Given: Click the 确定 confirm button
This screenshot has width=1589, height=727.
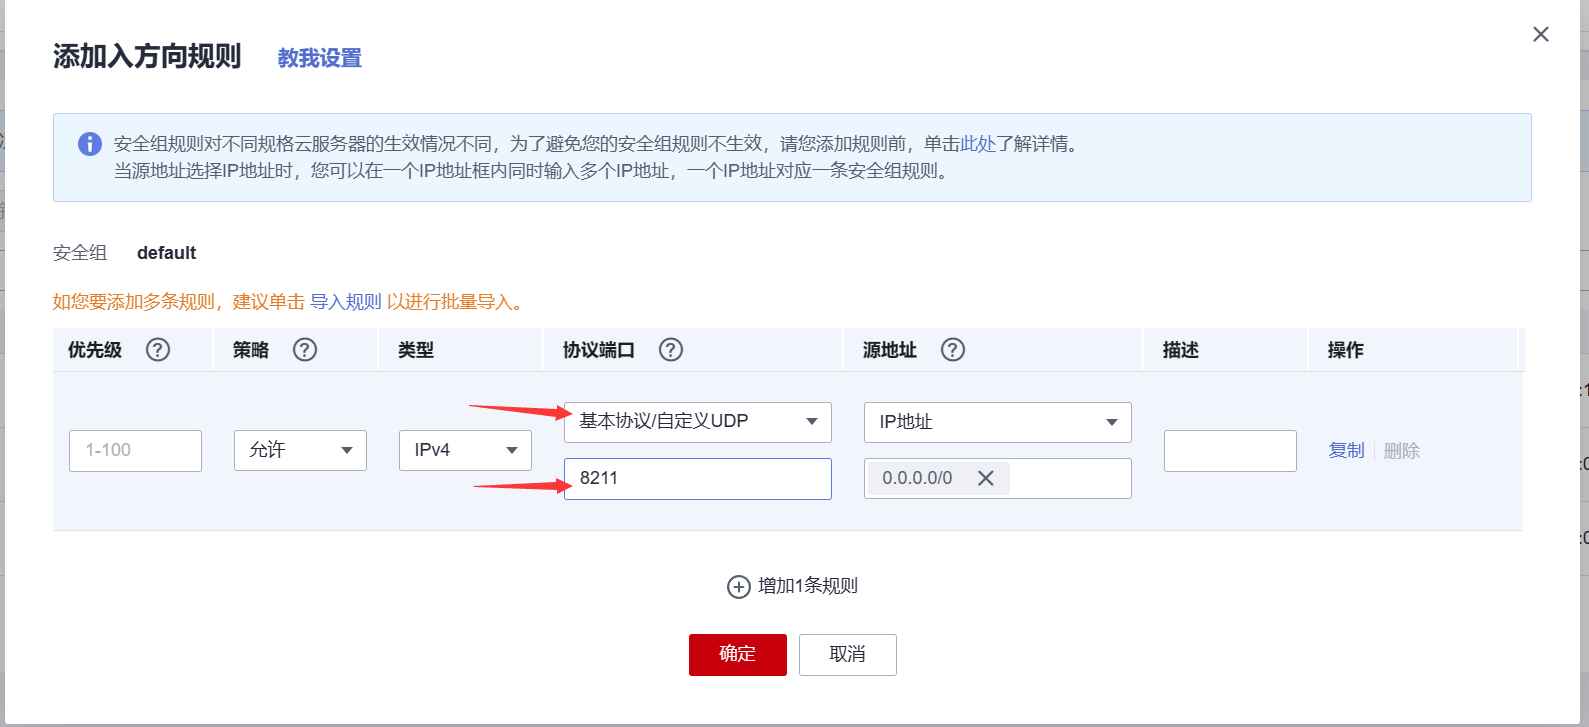Looking at the screenshot, I should [x=737, y=654].
